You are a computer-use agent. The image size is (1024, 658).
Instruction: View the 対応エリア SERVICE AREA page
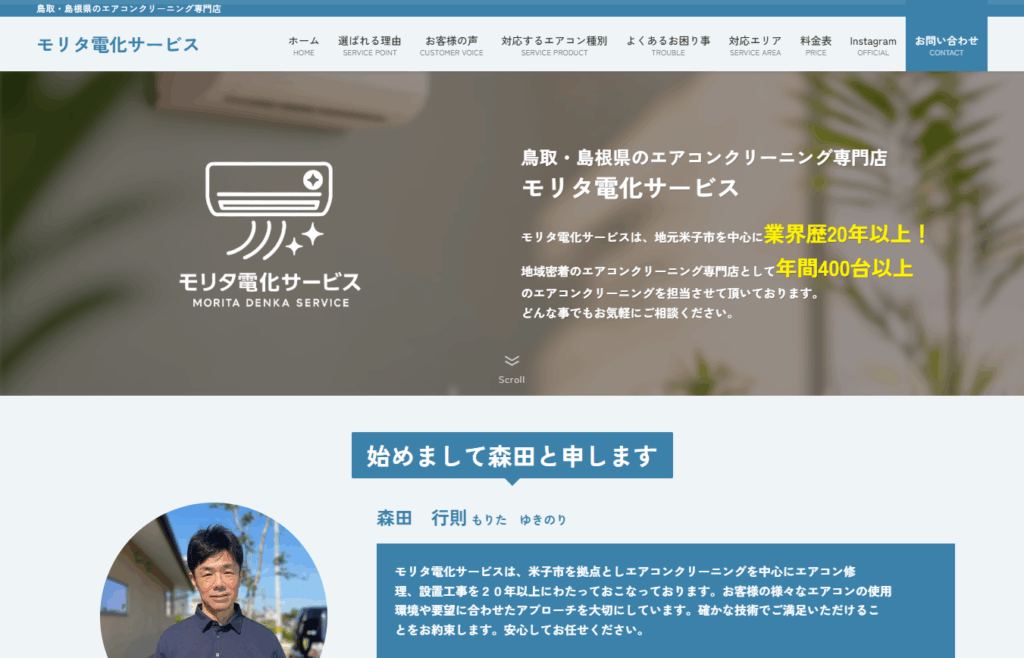pos(755,44)
